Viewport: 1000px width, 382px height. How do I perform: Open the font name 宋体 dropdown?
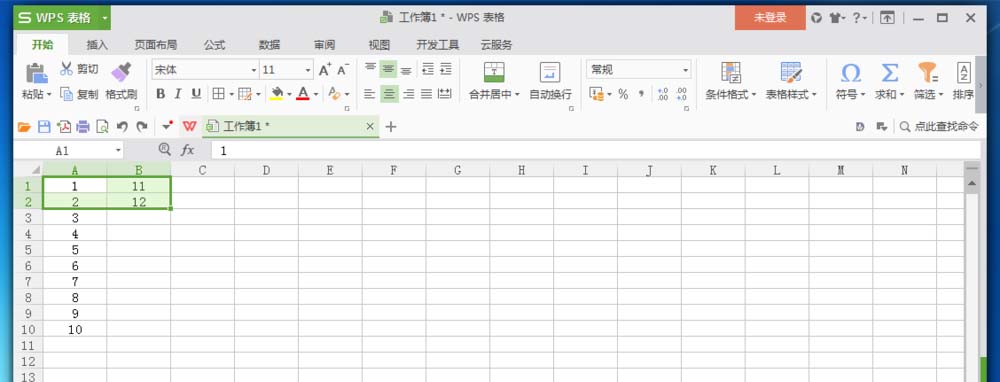click(x=254, y=70)
